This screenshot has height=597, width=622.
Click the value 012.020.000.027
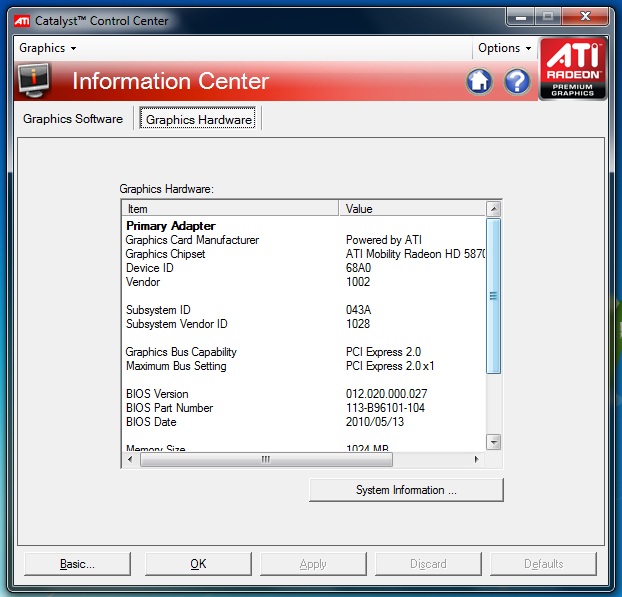coord(386,394)
